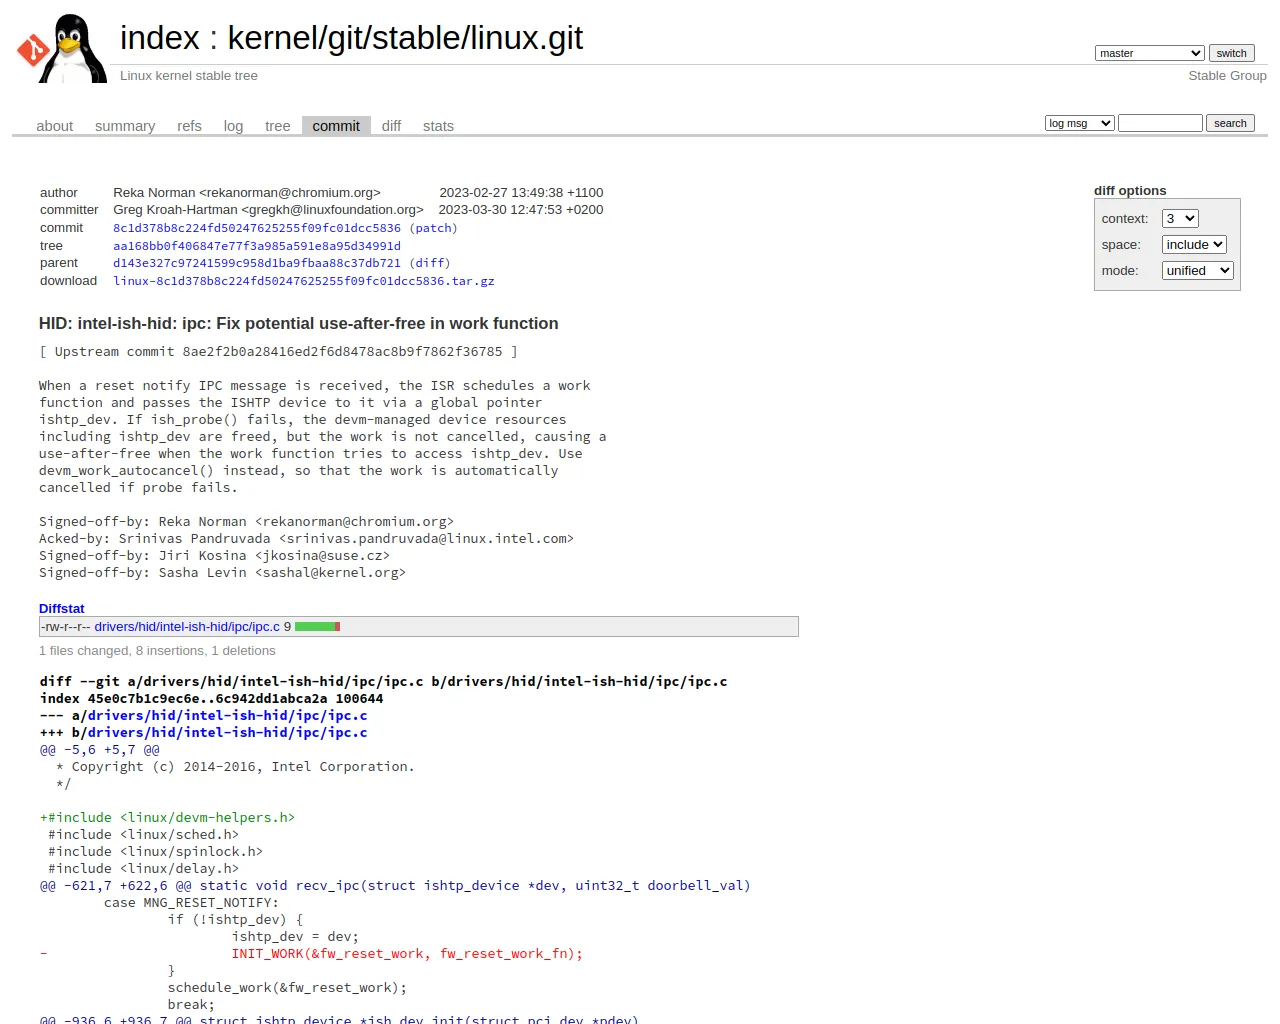
Task: Open the patch link for this commit
Action: [x=433, y=228]
